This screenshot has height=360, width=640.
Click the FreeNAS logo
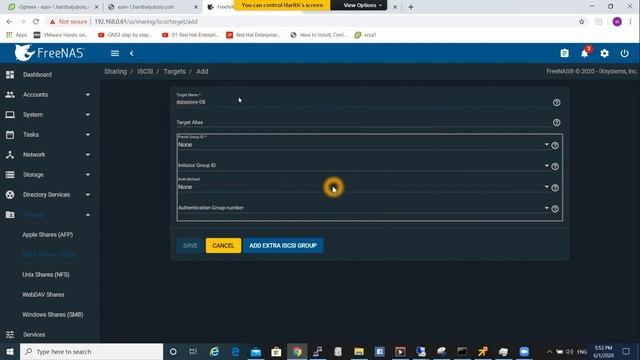click(x=49, y=53)
